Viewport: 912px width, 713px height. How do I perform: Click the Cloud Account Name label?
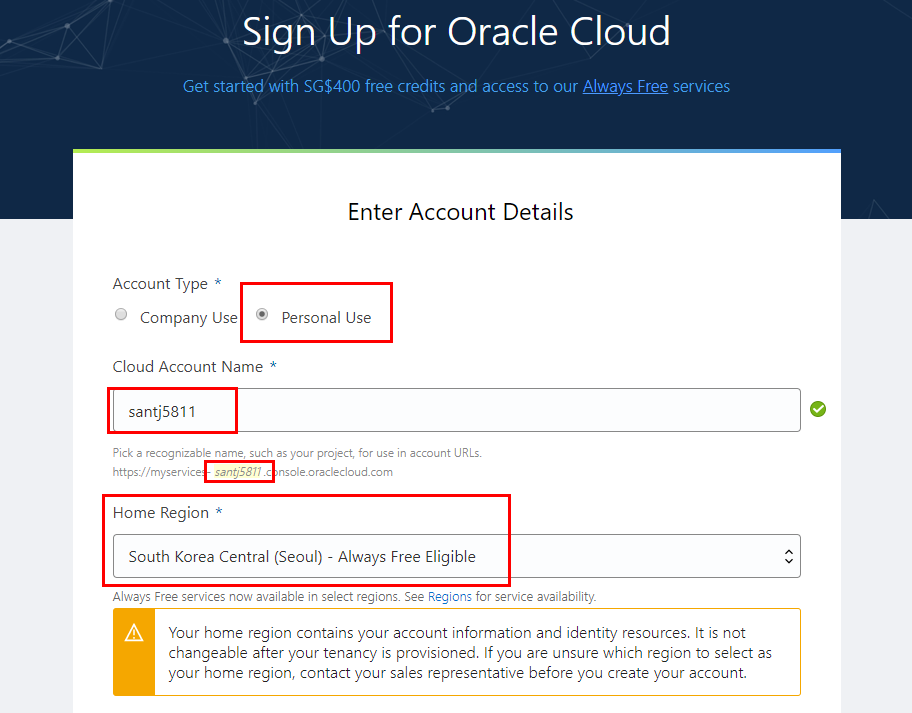(x=188, y=367)
